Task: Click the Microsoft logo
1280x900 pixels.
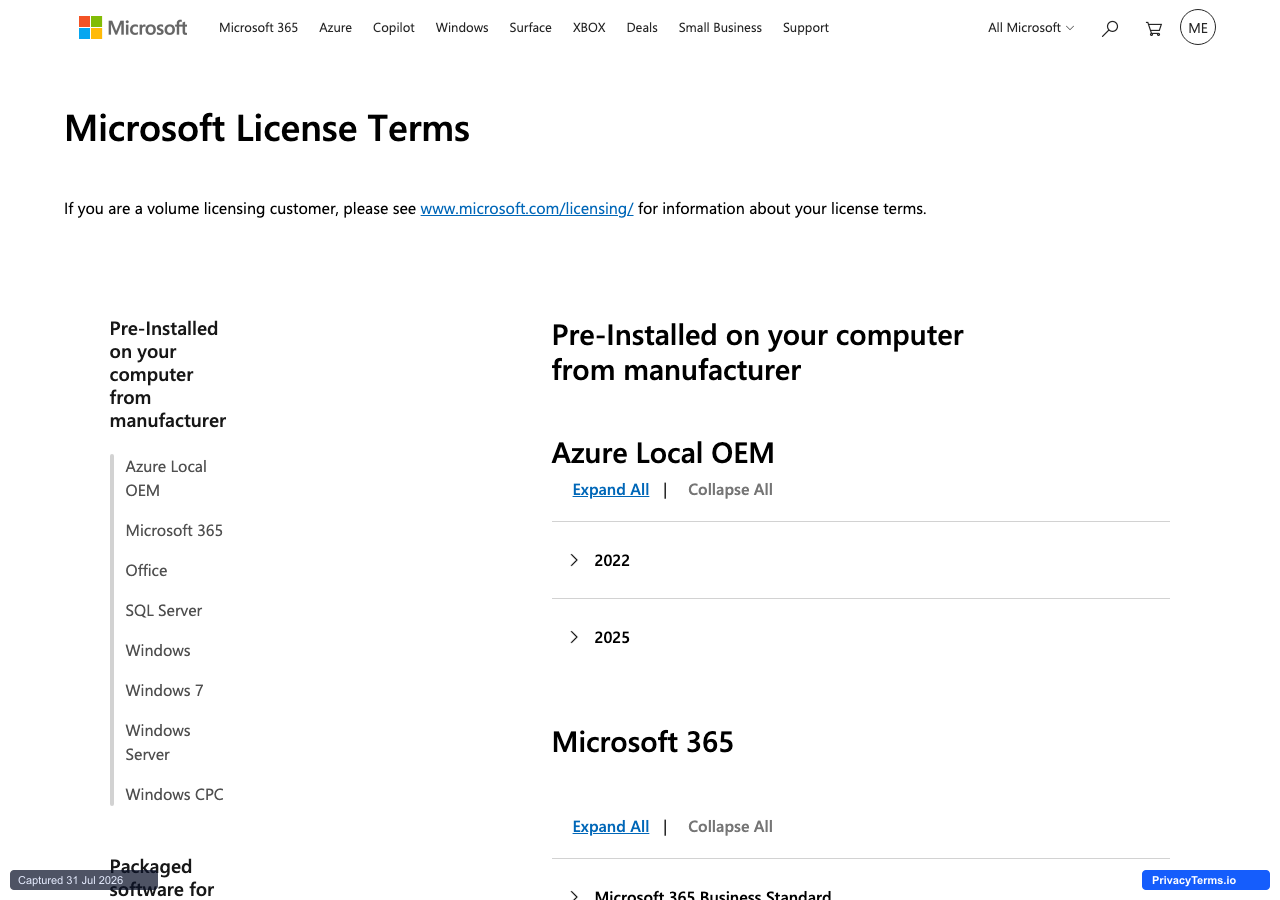Action: click(x=133, y=28)
